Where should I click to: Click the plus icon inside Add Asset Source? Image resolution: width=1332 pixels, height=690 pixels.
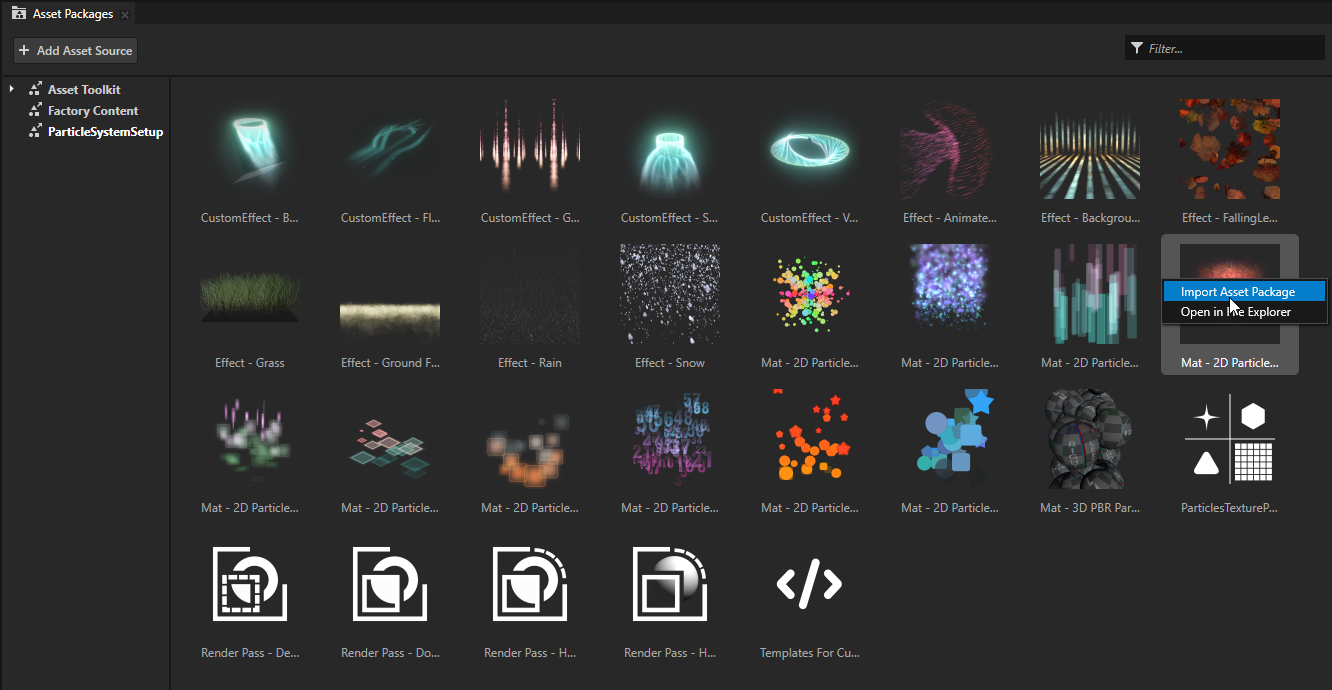point(22,50)
